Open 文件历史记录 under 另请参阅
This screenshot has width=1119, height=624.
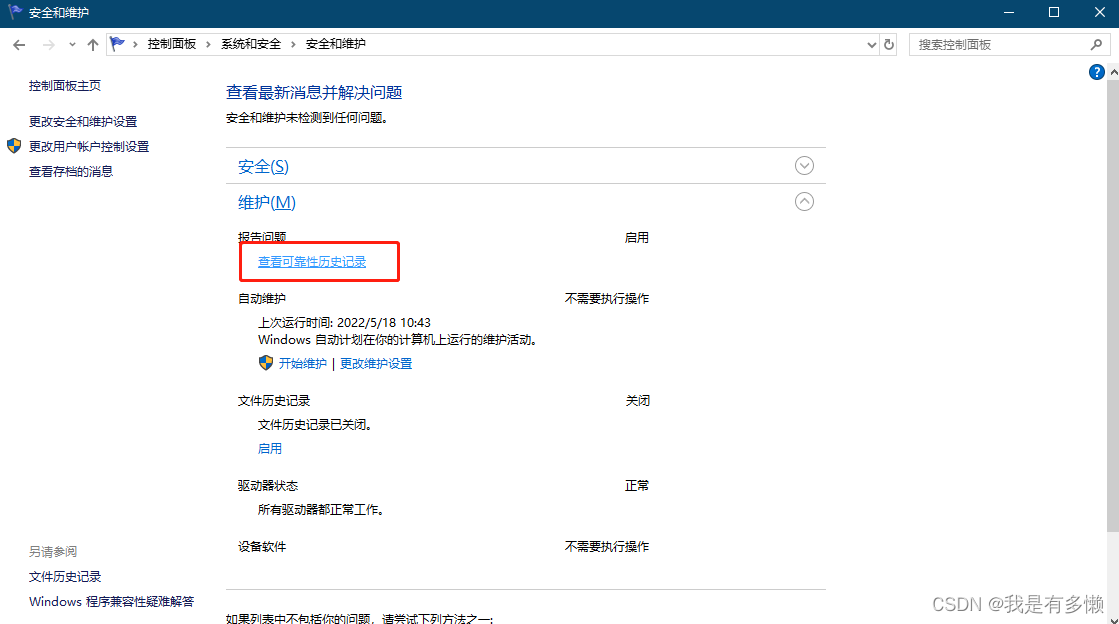[x=65, y=577]
